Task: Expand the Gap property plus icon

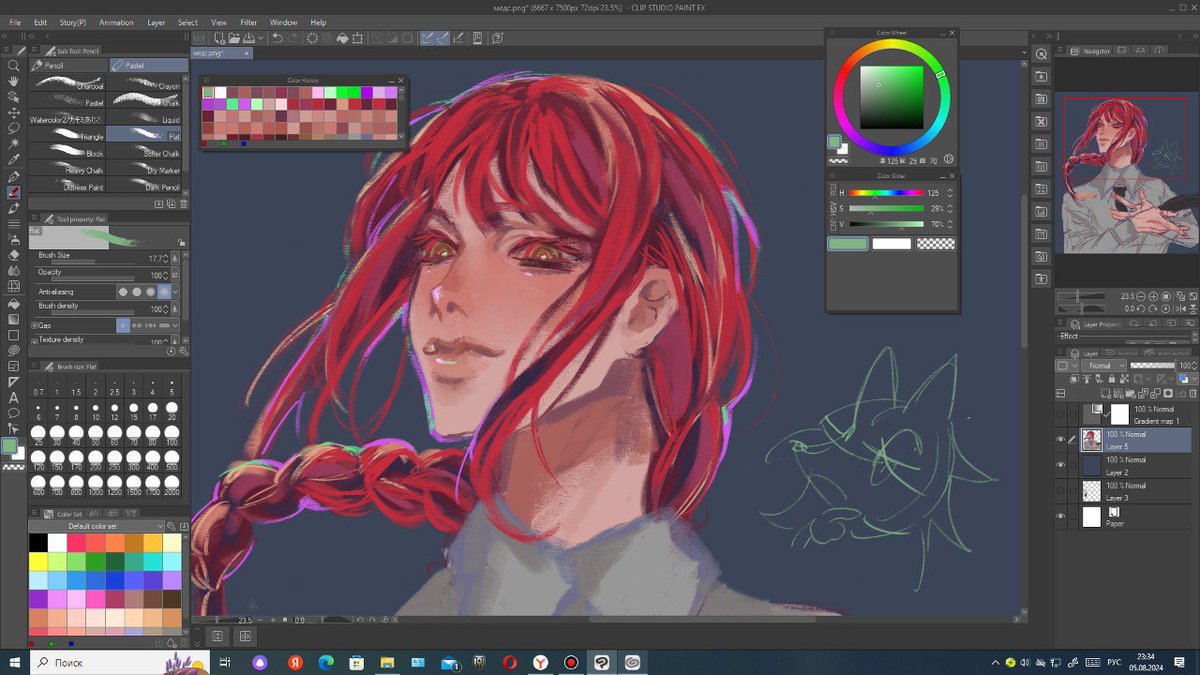Action: click(33, 325)
